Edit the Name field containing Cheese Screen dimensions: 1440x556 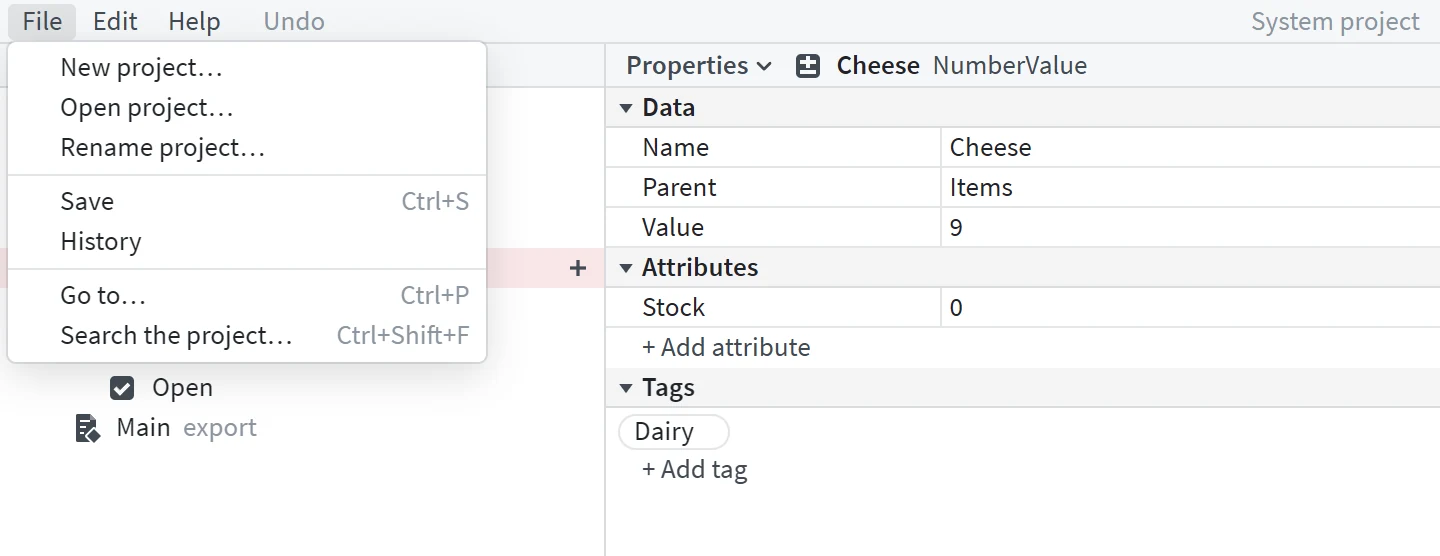point(1190,148)
